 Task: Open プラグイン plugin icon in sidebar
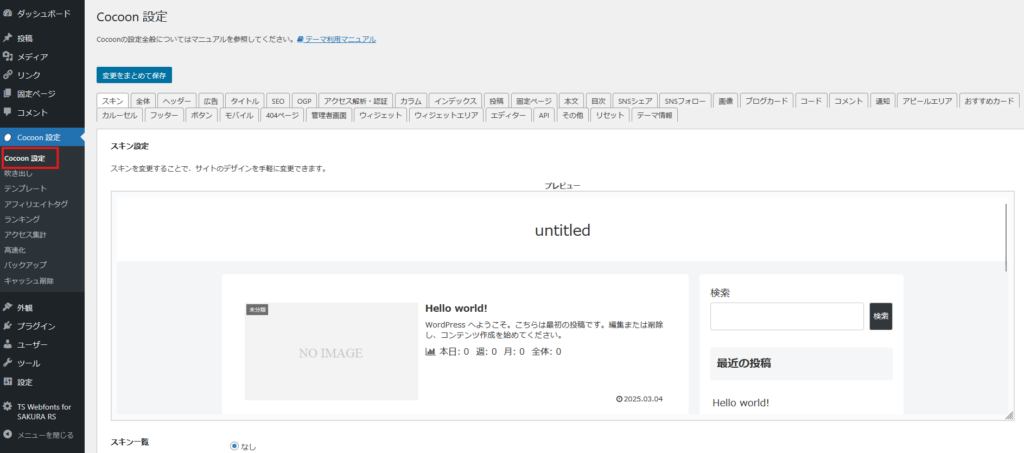click(8, 326)
